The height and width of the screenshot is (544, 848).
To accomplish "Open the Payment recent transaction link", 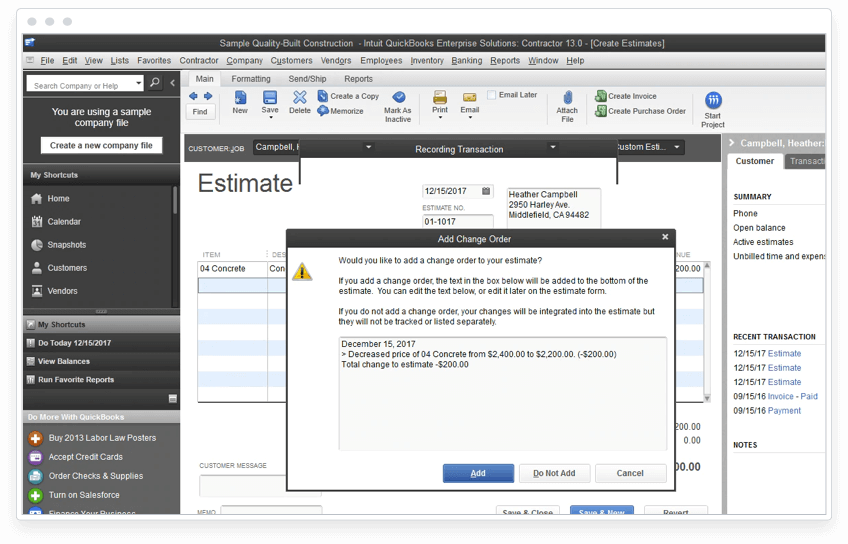I will click(784, 411).
